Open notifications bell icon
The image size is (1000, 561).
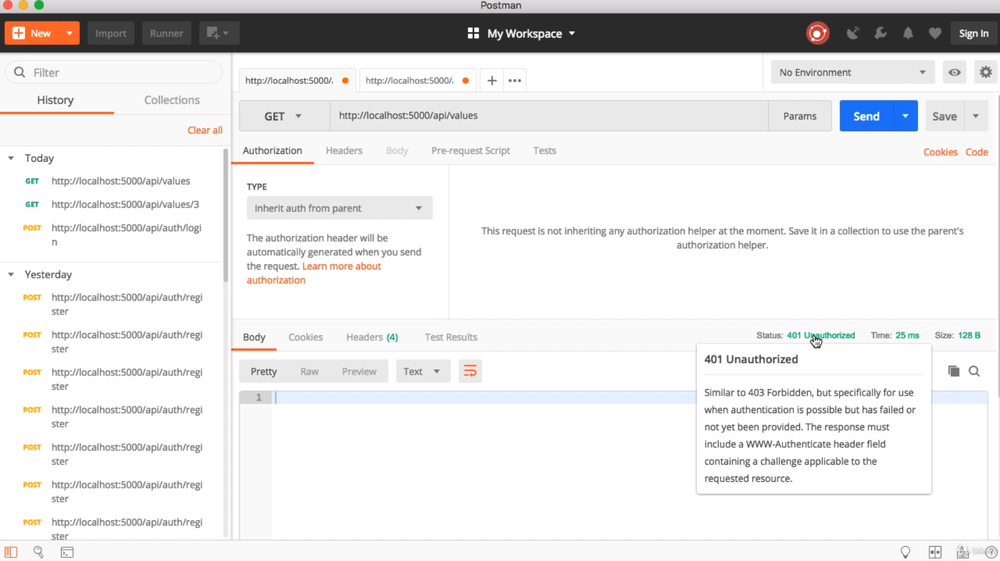[908, 33]
